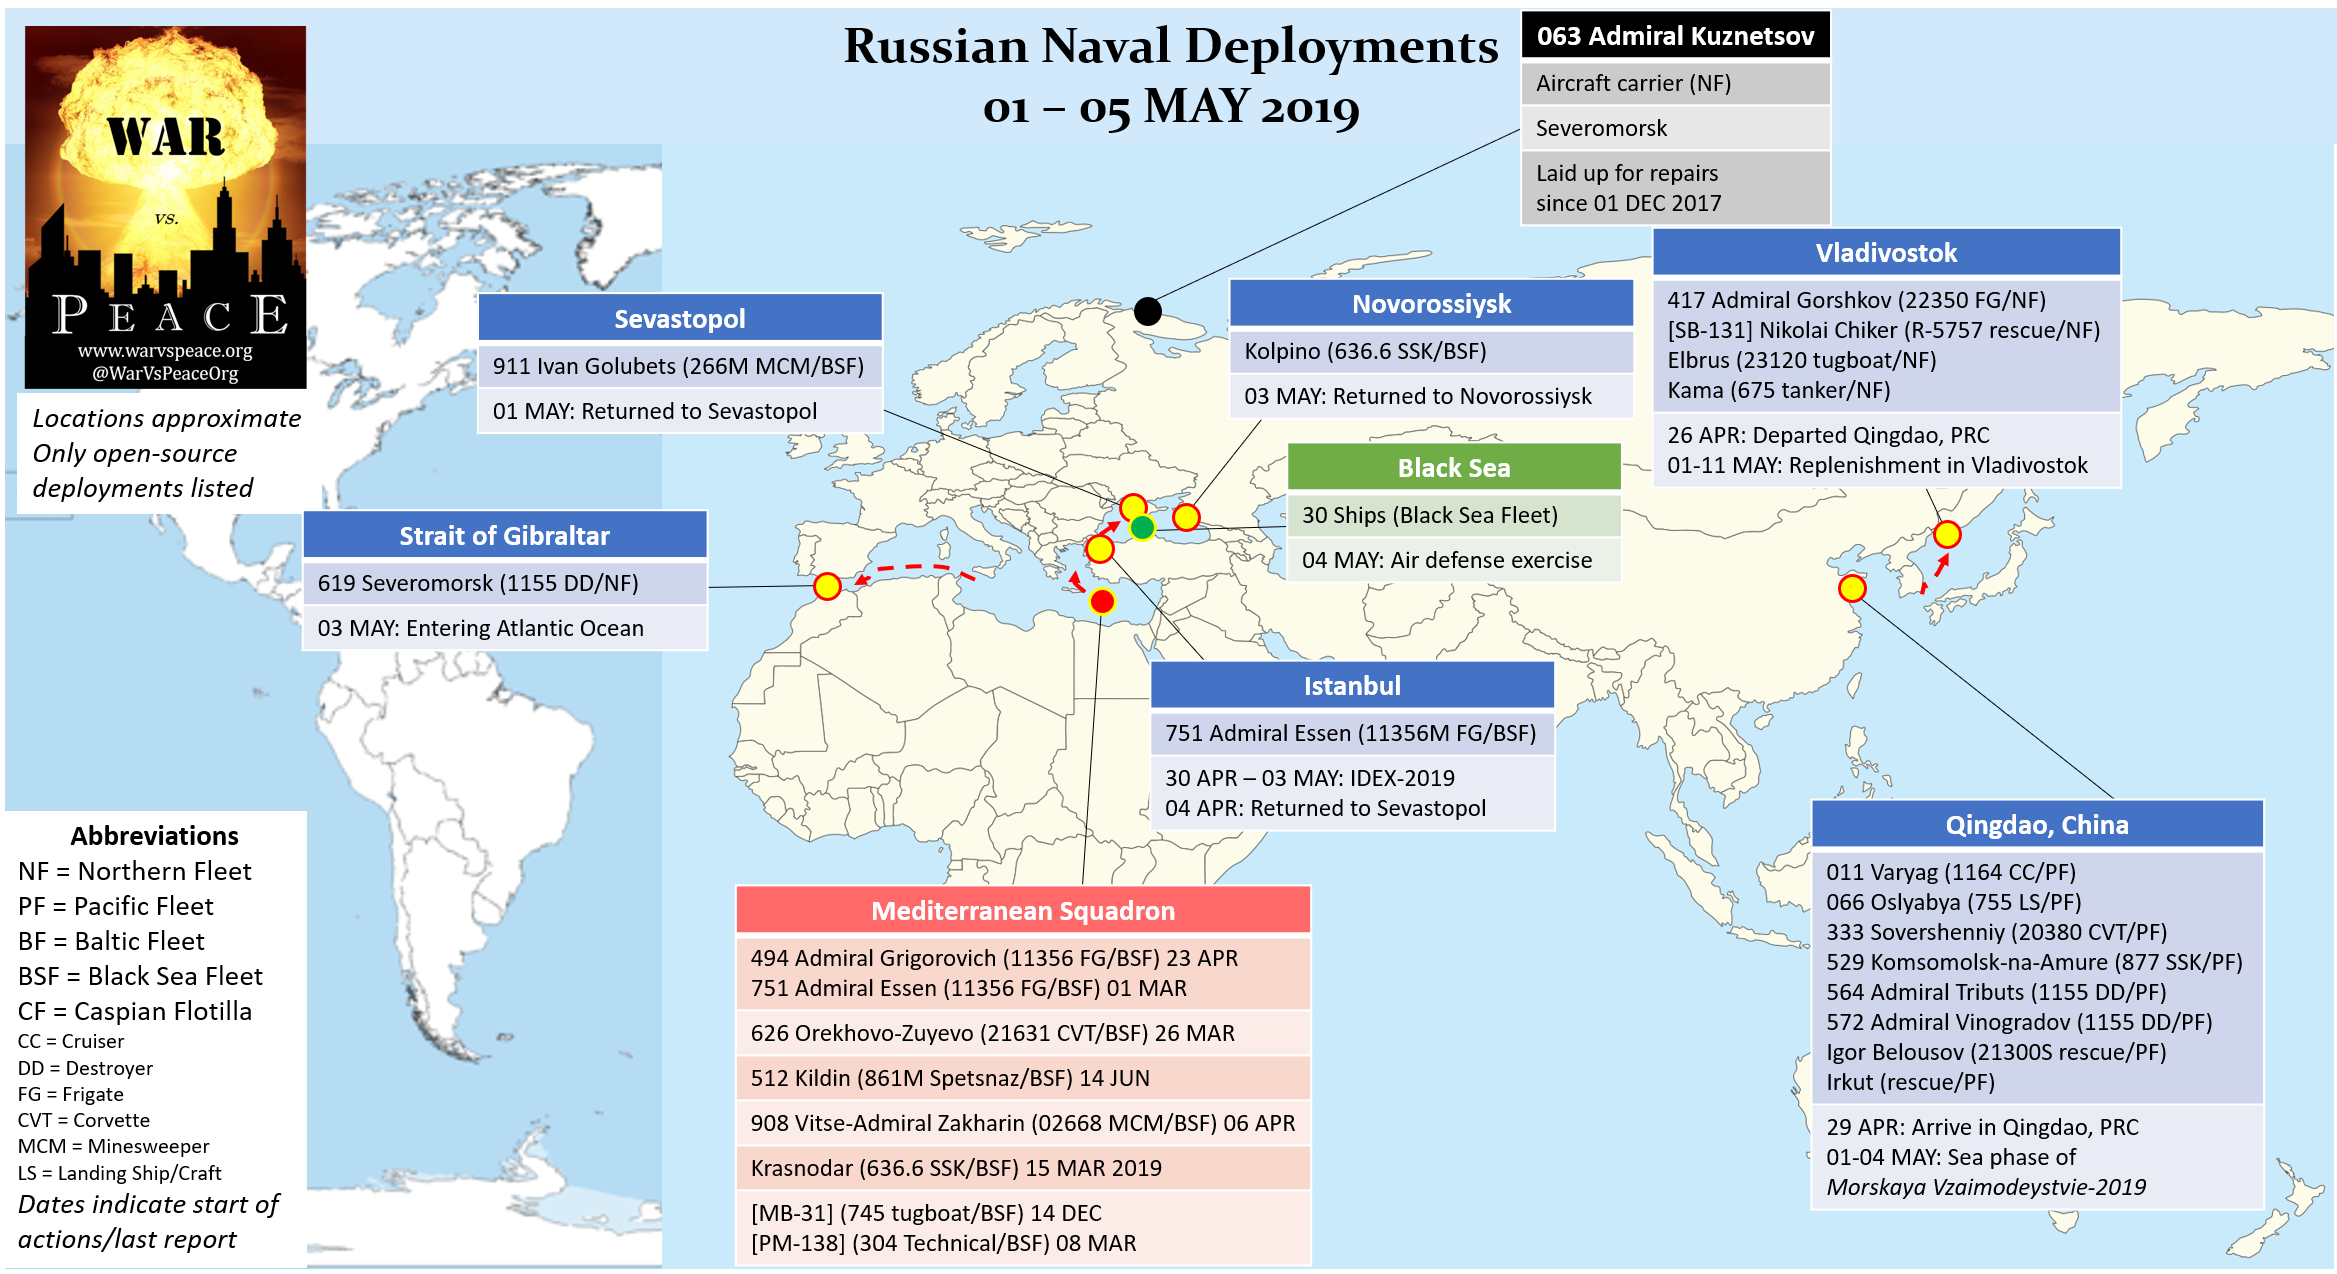Click the yellow Novorossiysk location marker
The height and width of the screenshot is (1274, 2337).
point(1186,517)
